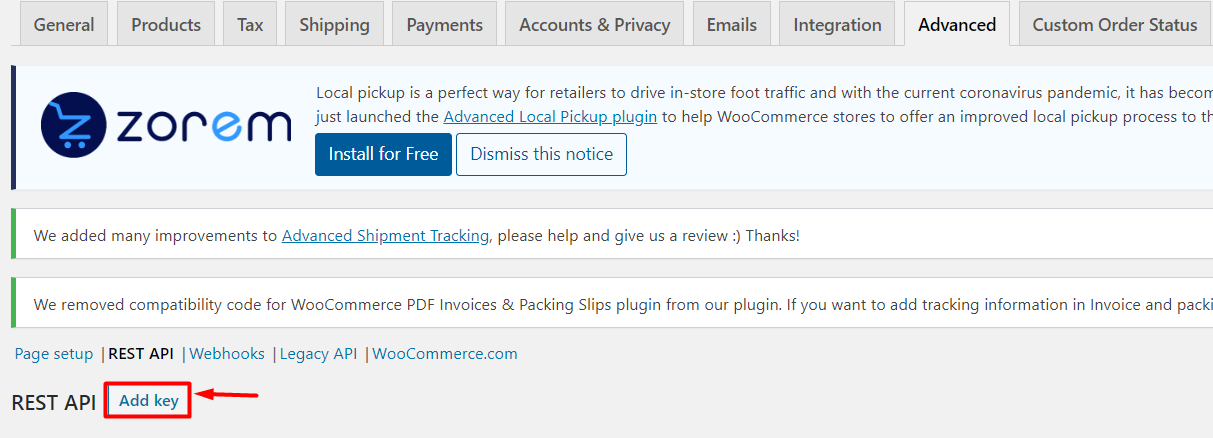Open the Tax tab
The width and height of the screenshot is (1213, 438).
(250, 24)
